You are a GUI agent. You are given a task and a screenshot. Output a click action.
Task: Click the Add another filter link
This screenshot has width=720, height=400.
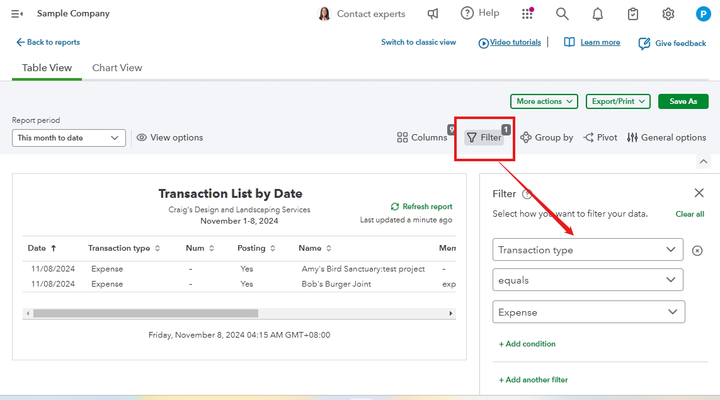[534, 380]
